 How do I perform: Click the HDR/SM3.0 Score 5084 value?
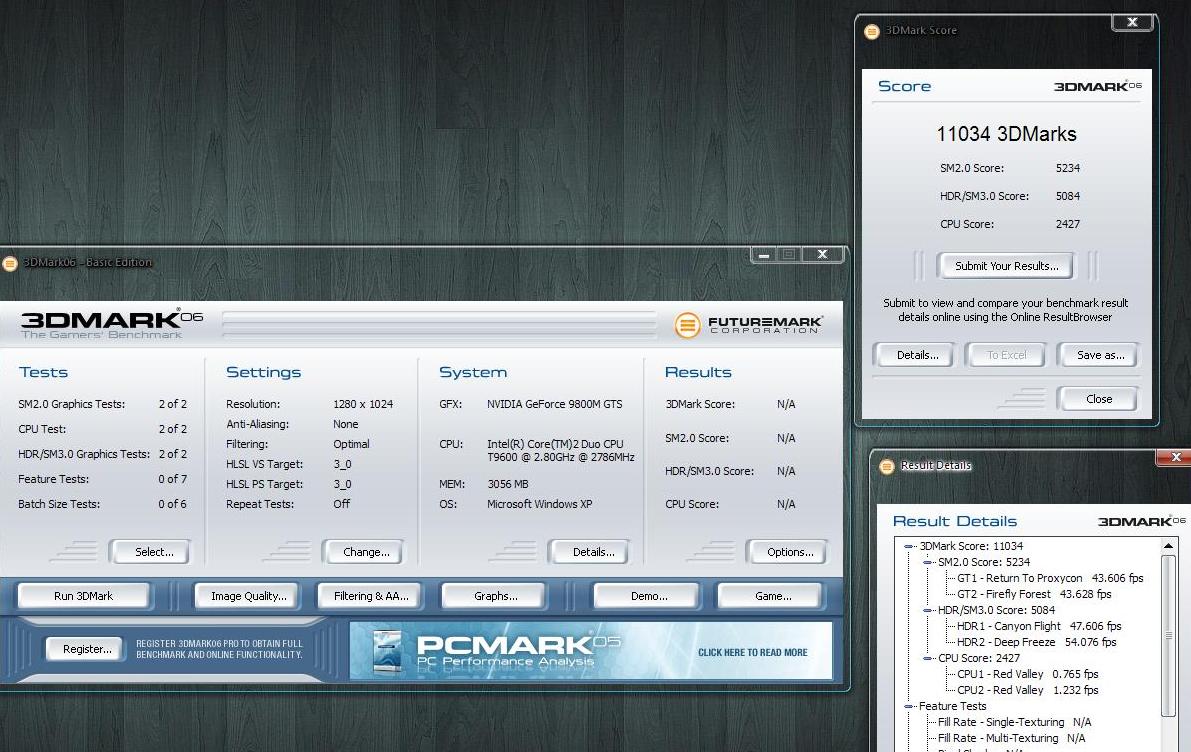(x=1067, y=196)
